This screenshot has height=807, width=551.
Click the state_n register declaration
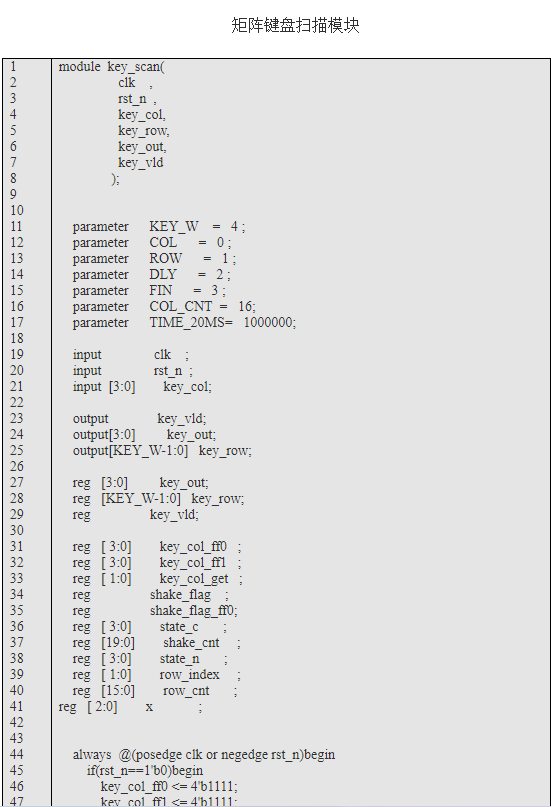150,658
